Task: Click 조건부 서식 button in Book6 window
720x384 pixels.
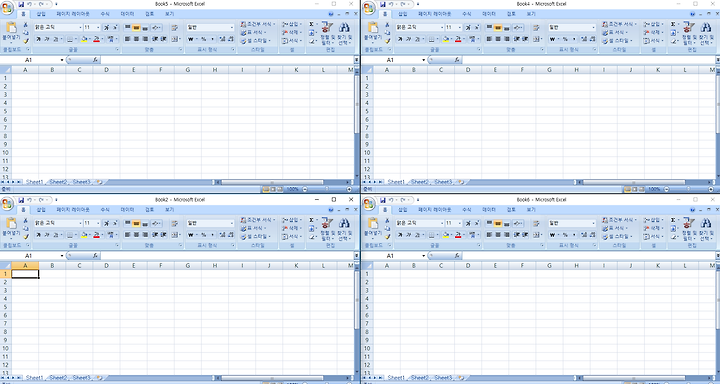Action: [x=619, y=220]
